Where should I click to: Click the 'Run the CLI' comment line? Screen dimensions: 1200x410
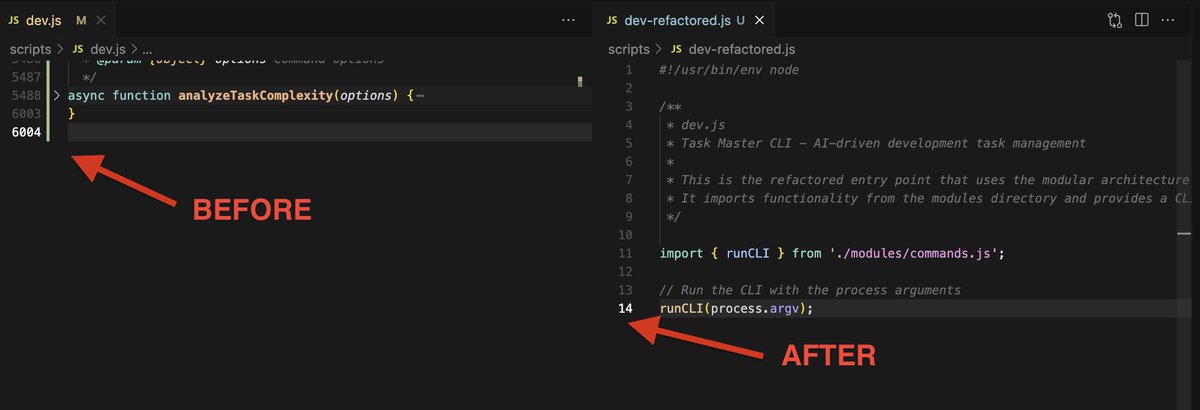[810, 290]
